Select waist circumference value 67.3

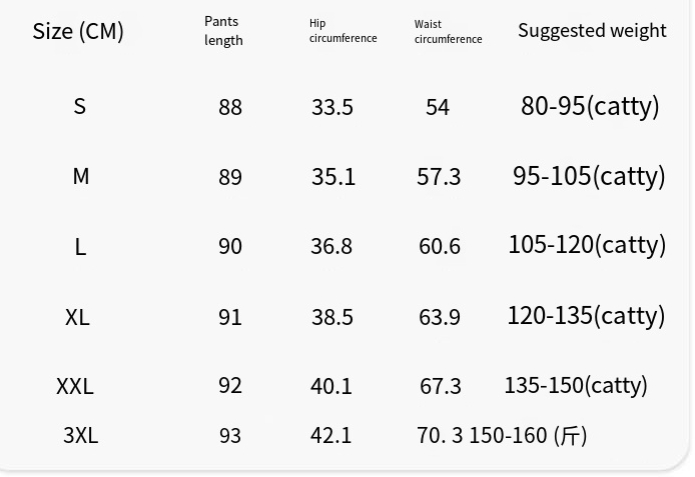tap(439, 385)
